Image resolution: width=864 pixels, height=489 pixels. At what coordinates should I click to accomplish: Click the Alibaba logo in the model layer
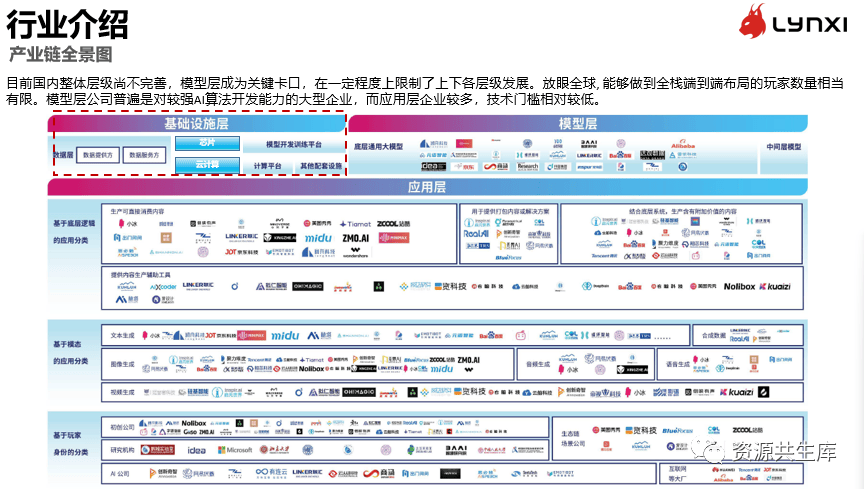coord(682,146)
